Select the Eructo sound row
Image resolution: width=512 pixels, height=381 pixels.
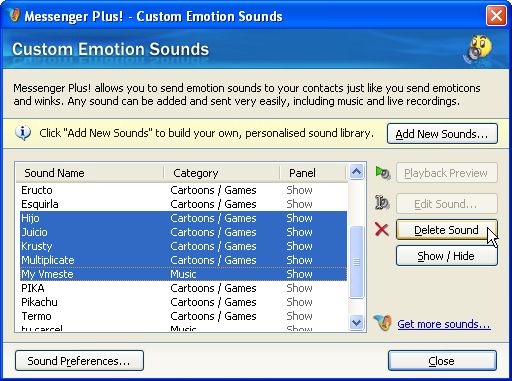click(183, 190)
